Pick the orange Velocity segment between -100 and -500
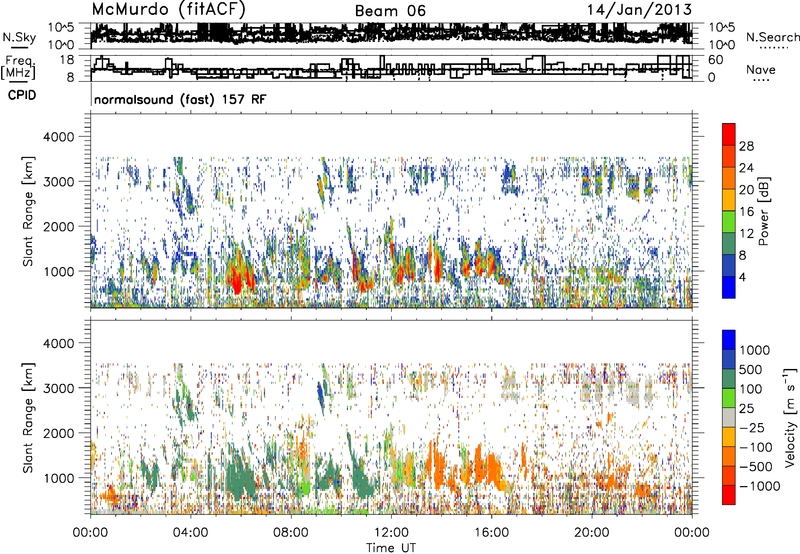 729,457
